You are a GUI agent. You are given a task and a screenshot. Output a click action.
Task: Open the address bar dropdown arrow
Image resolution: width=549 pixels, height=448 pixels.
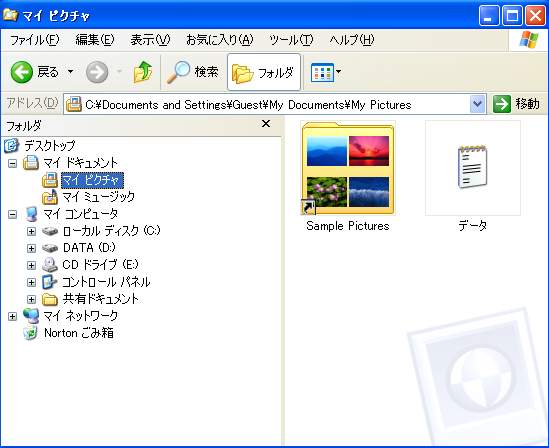pyautogui.click(x=478, y=104)
